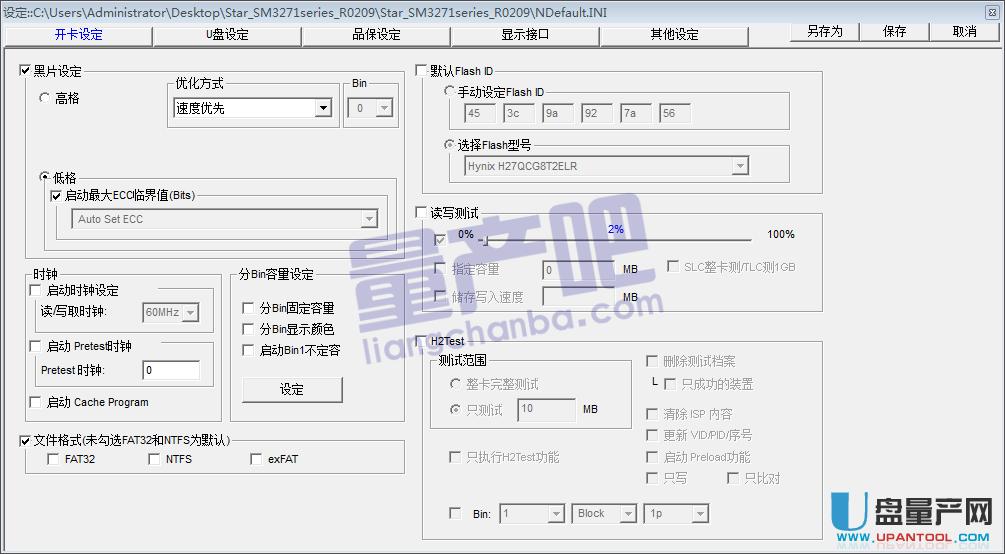The width and height of the screenshot is (1005, 554).
Task: Tick the exFAT file format checkbox
Action: pyautogui.click(x=257, y=460)
